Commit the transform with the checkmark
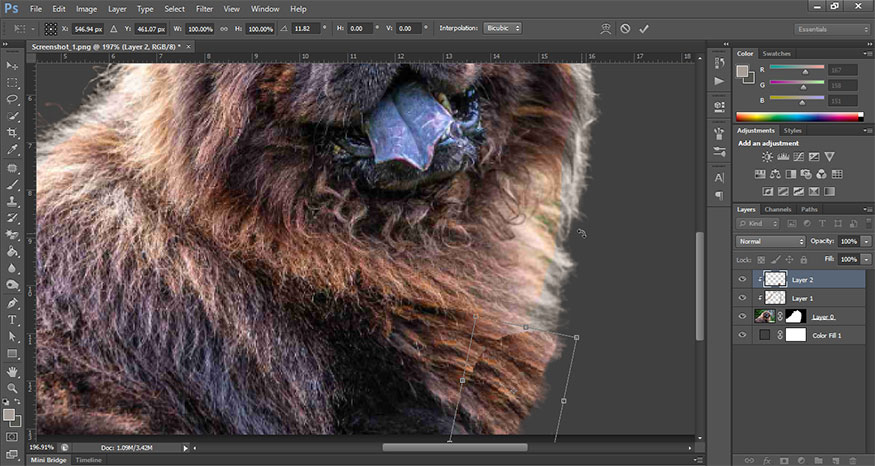Viewport: 875px width, 466px height. (644, 28)
